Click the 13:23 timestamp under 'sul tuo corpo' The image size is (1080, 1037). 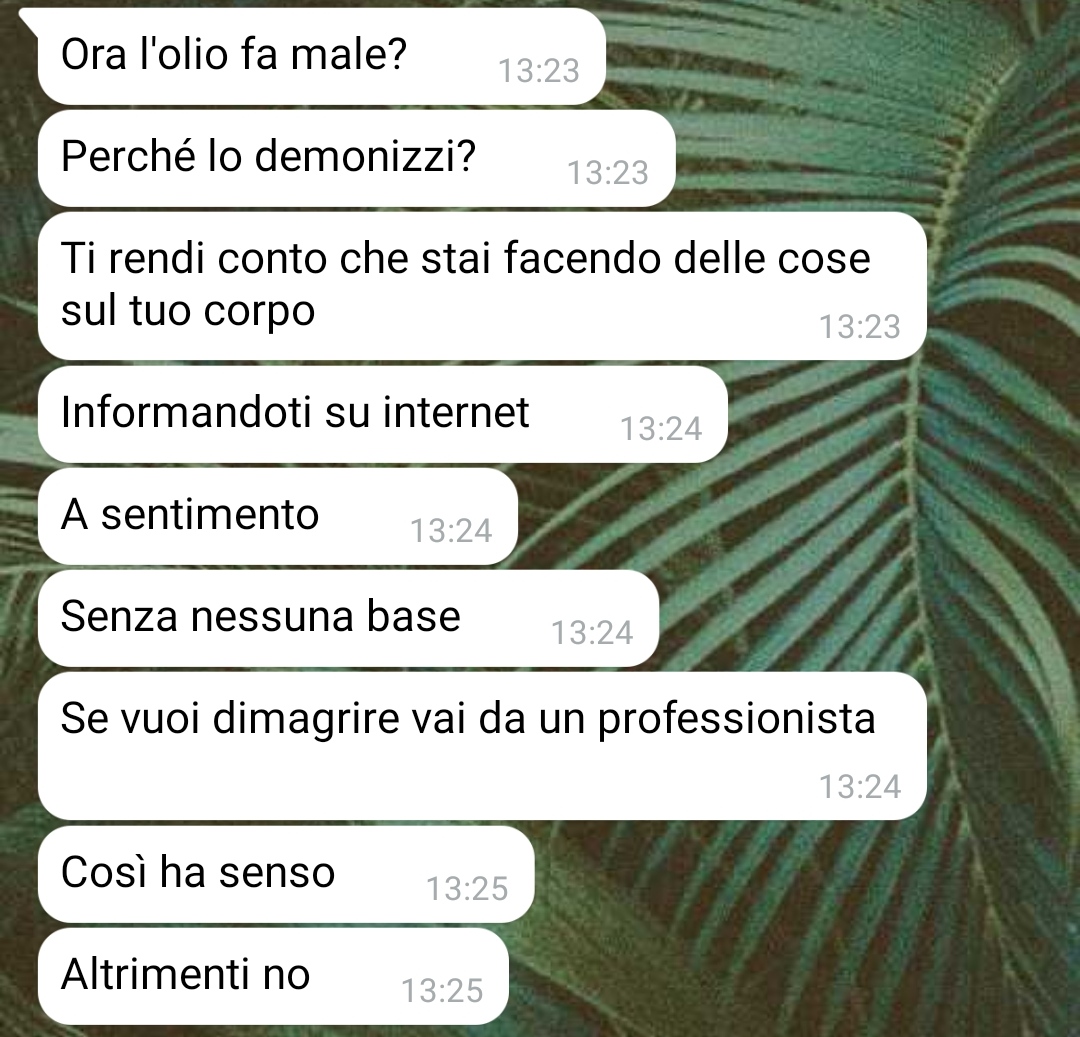860,326
